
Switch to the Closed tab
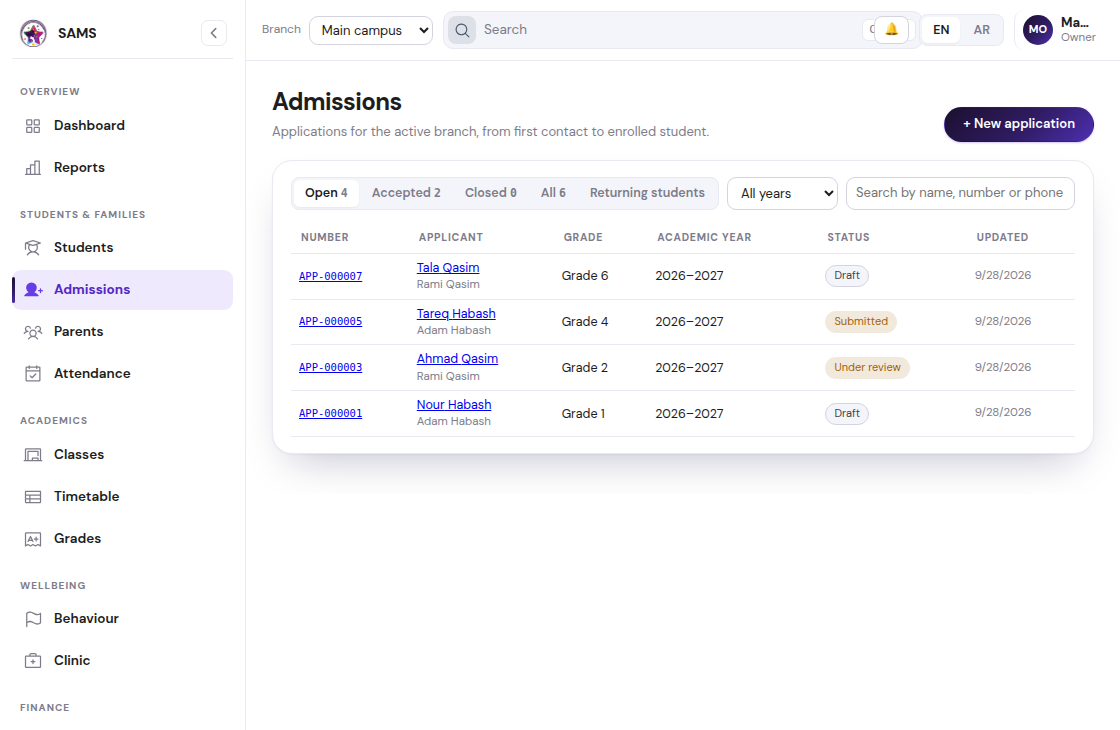(491, 193)
